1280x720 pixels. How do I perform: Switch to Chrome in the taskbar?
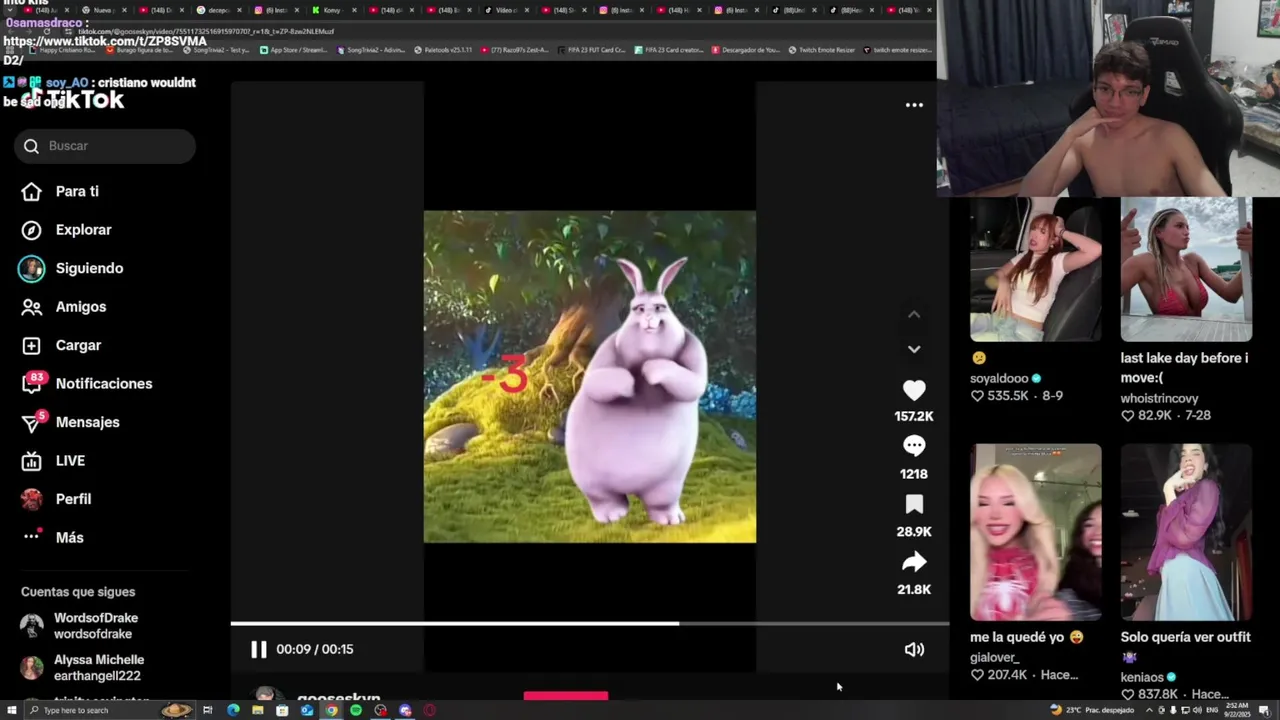[x=331, y=710]
